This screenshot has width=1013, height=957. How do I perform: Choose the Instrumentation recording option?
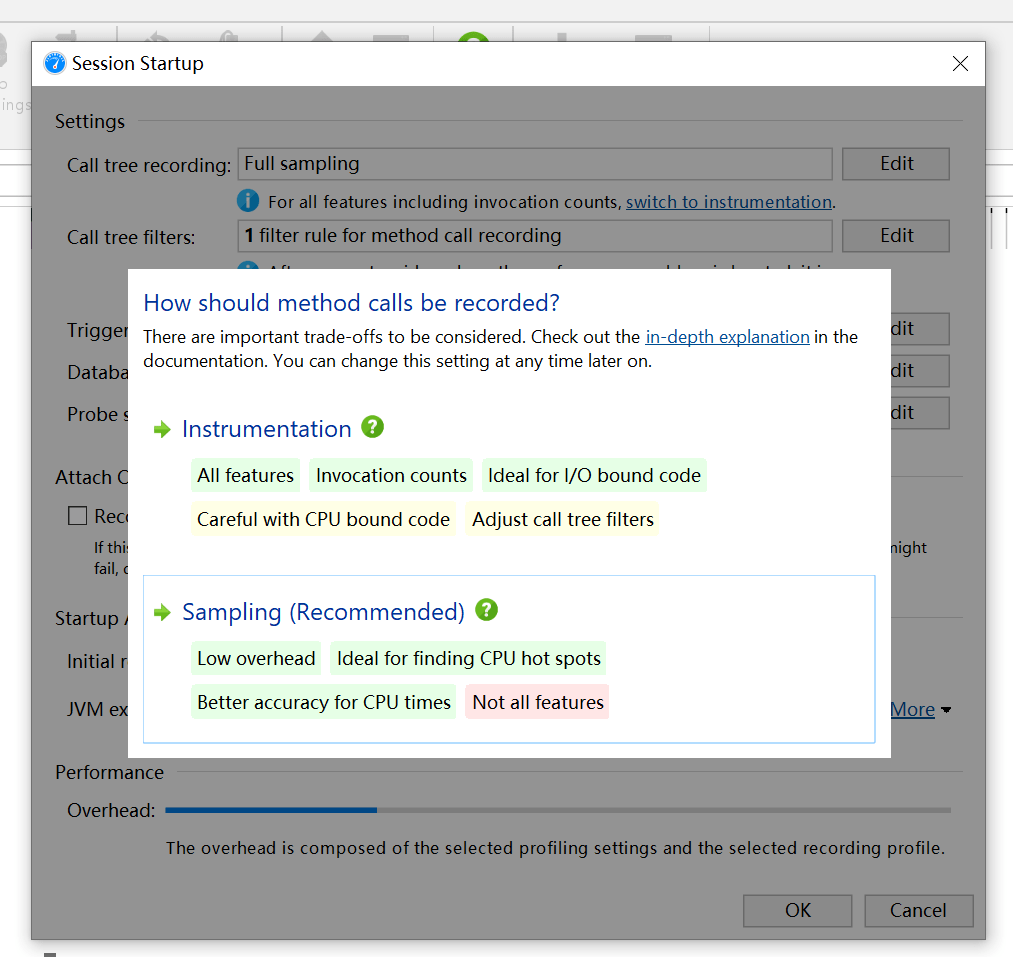(x=266, y=430)
